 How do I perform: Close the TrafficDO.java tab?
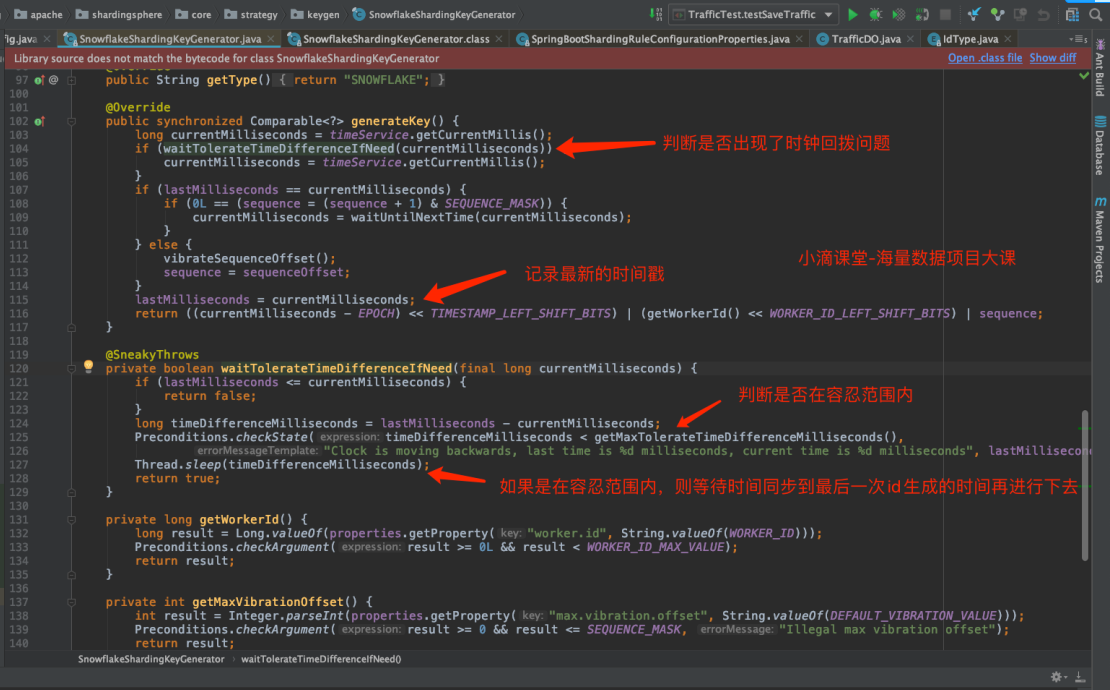[x=910, y=39]
